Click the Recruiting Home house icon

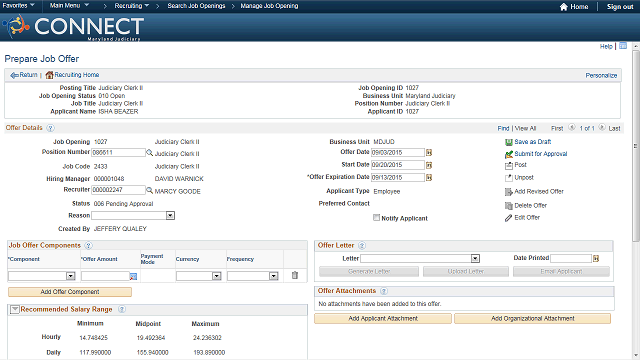(49, 75)
